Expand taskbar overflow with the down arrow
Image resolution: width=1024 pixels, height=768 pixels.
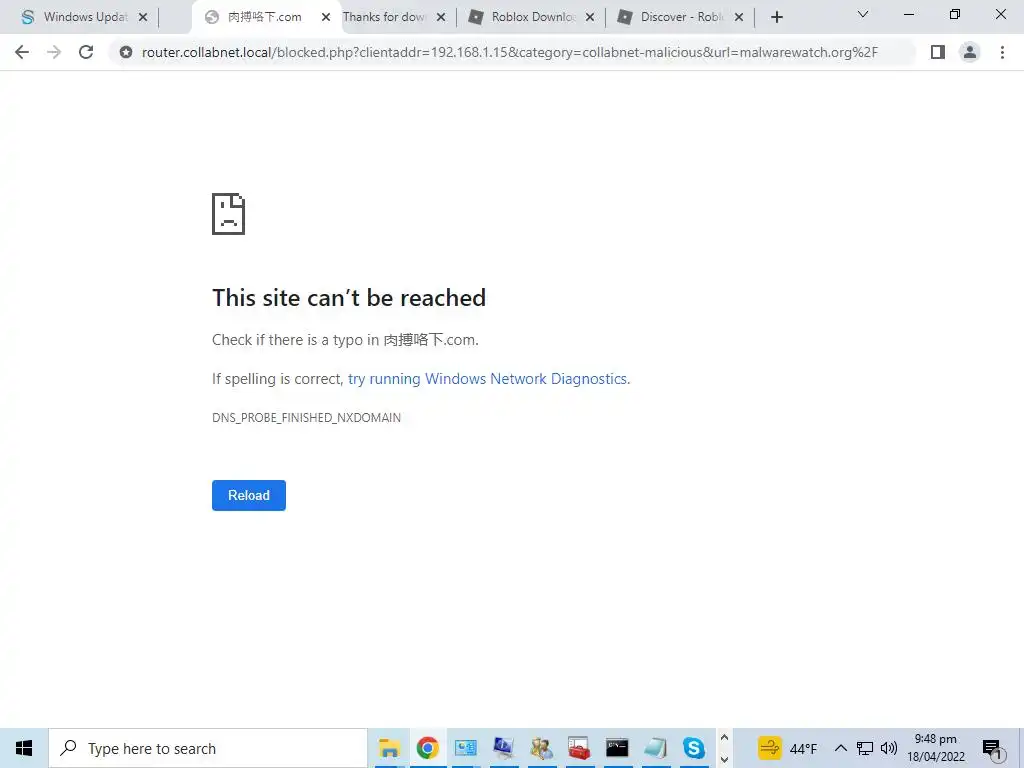724,759
